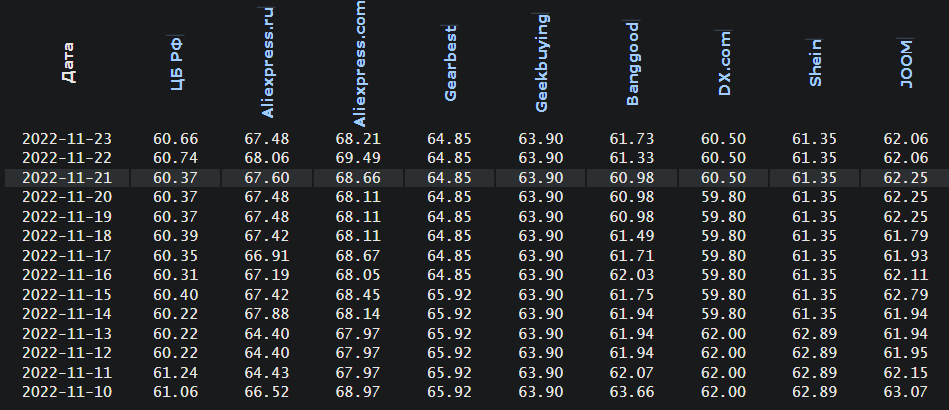Click Gearbest value 64.85 for 2022-11-23
The image size is (949, 410).
449,139
